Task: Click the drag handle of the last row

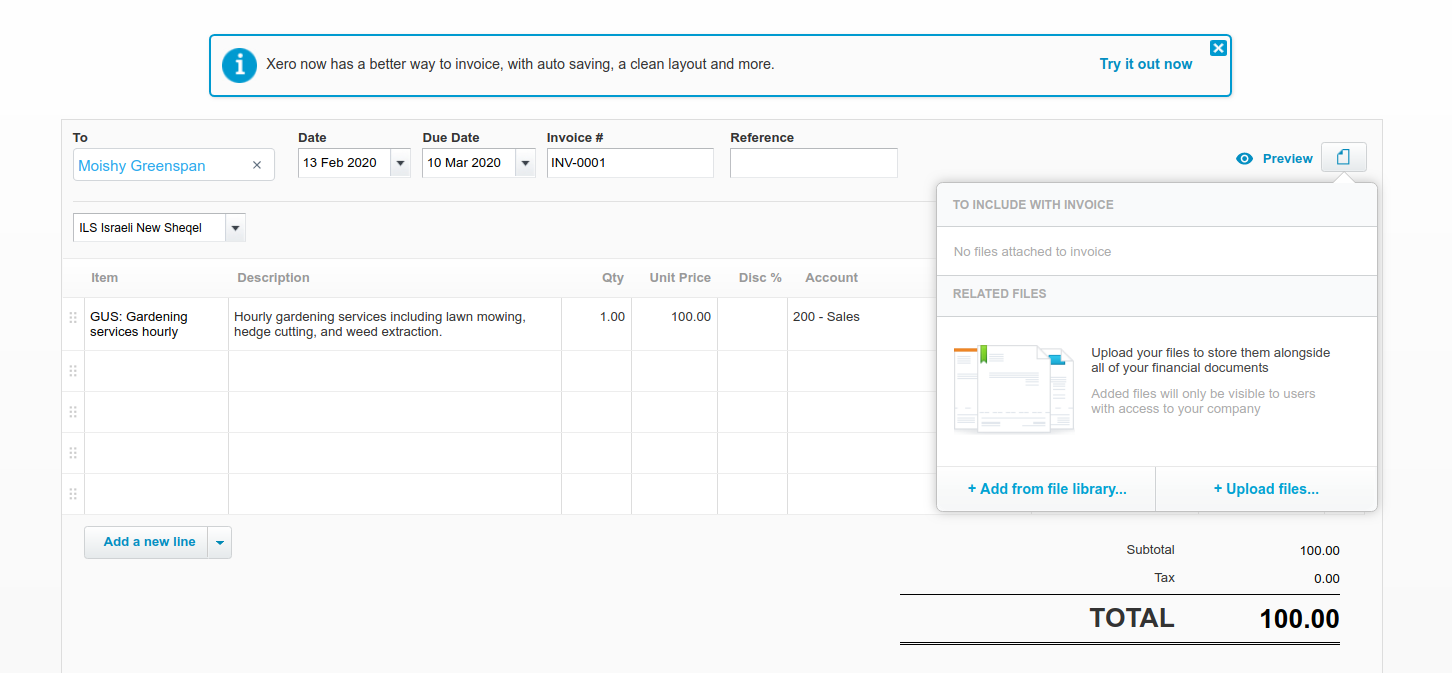Action: (x=73, y=494)
